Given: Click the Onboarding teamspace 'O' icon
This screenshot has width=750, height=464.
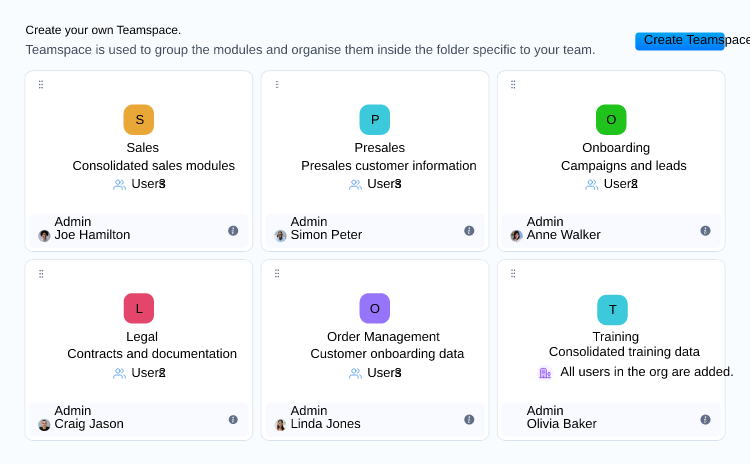Looking at the screenshot, I should (x=611, y=120).
